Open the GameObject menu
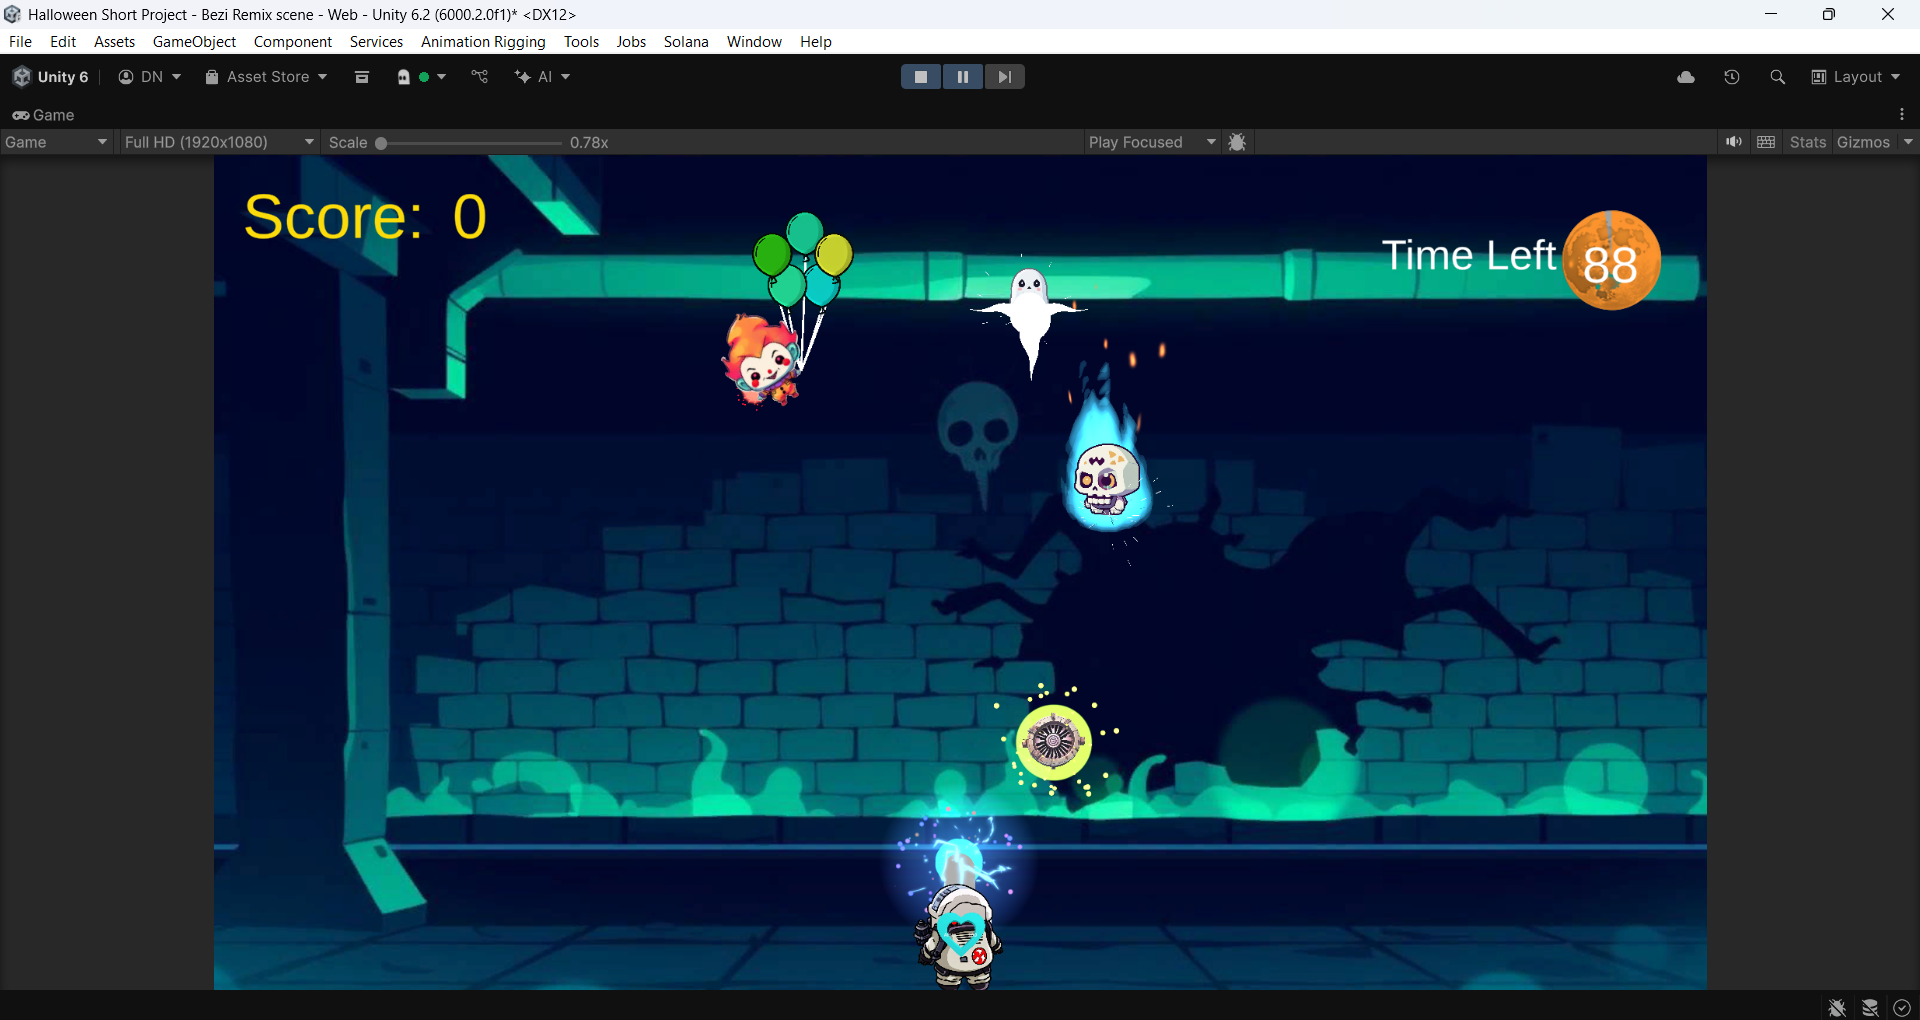1920x1020 pixels. (x=194, y=41)
